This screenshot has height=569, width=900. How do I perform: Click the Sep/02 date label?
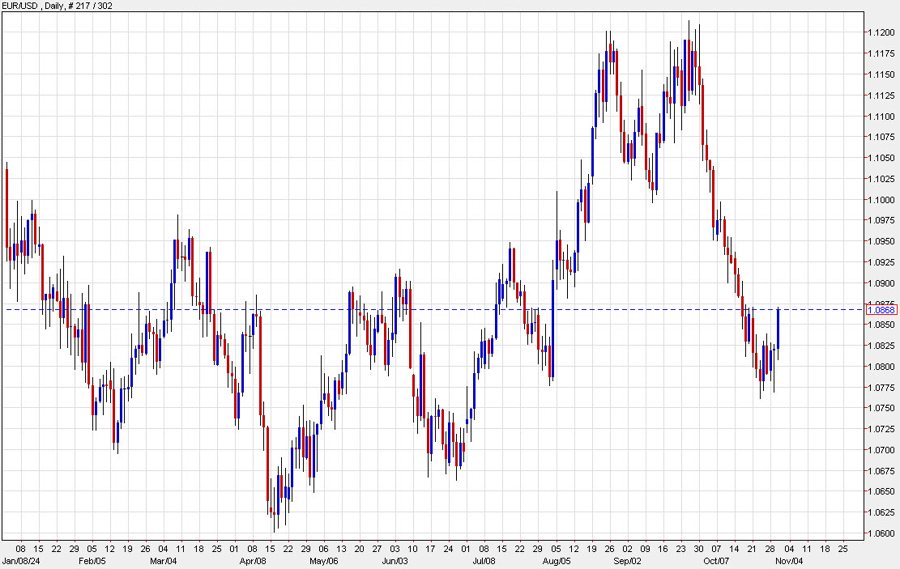tap(627, 561)
